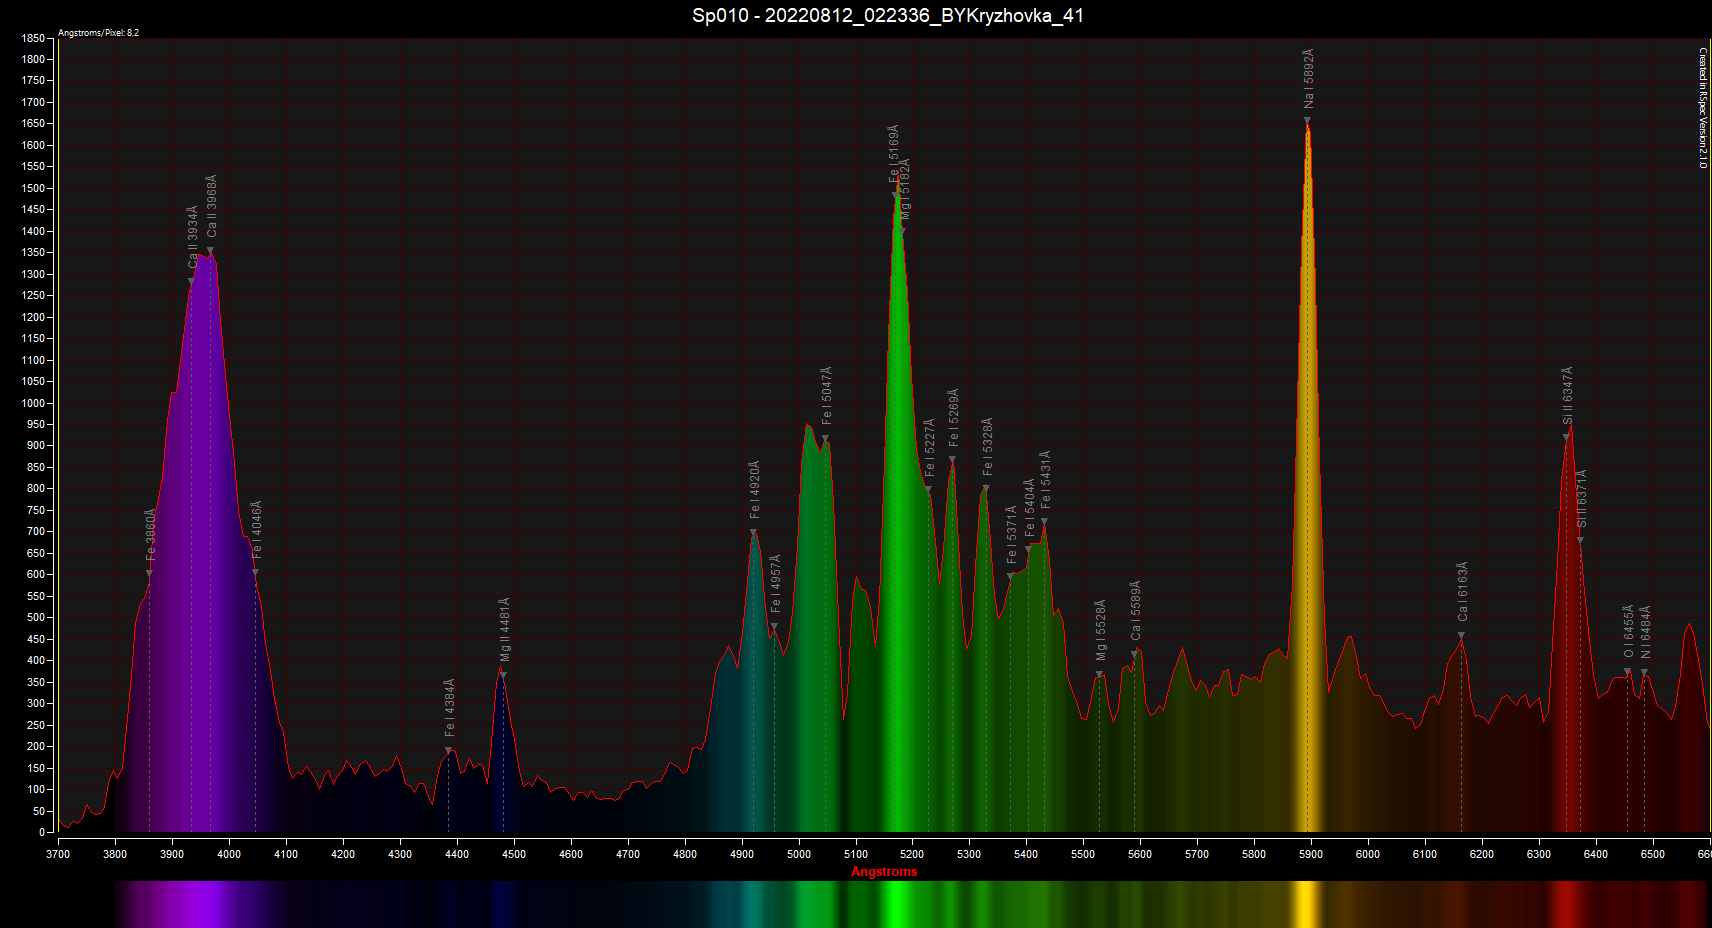Click the 'Angstroms/Pixel: 8.2' readout
Screen dimensions: 1712x928
(98, 33)
